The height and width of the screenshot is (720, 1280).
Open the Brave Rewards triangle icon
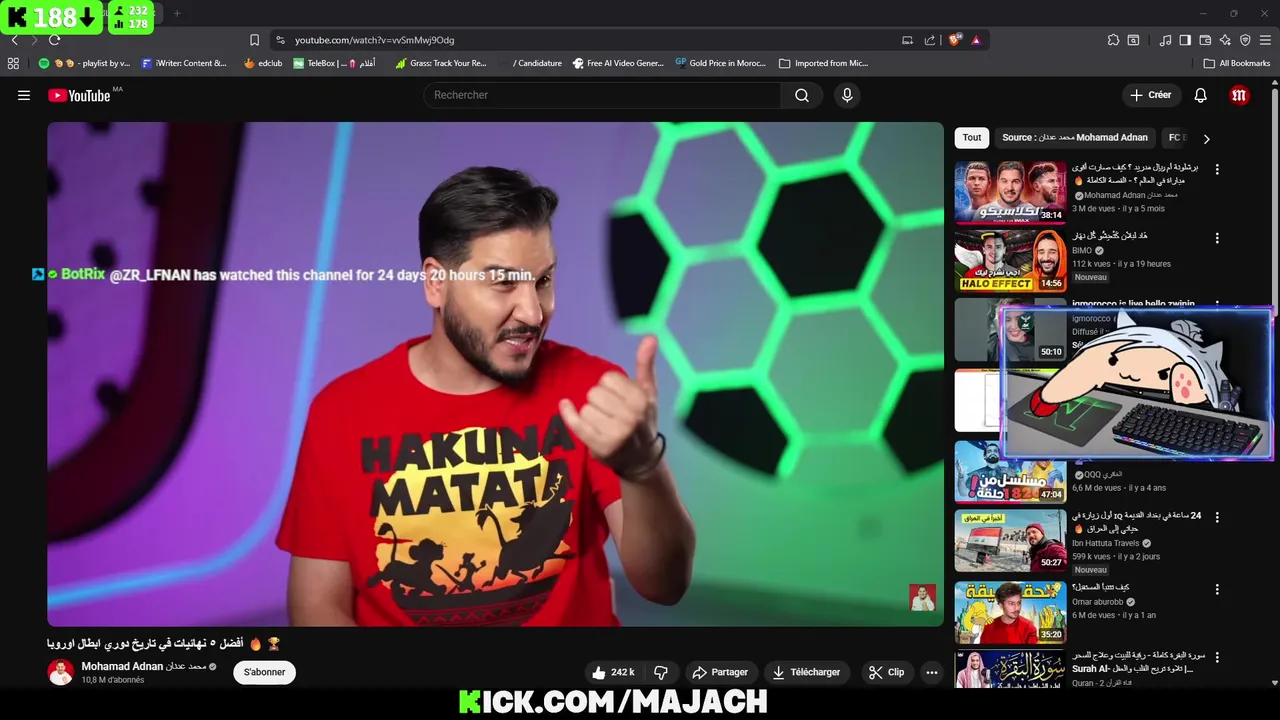(x=976, y=40)
